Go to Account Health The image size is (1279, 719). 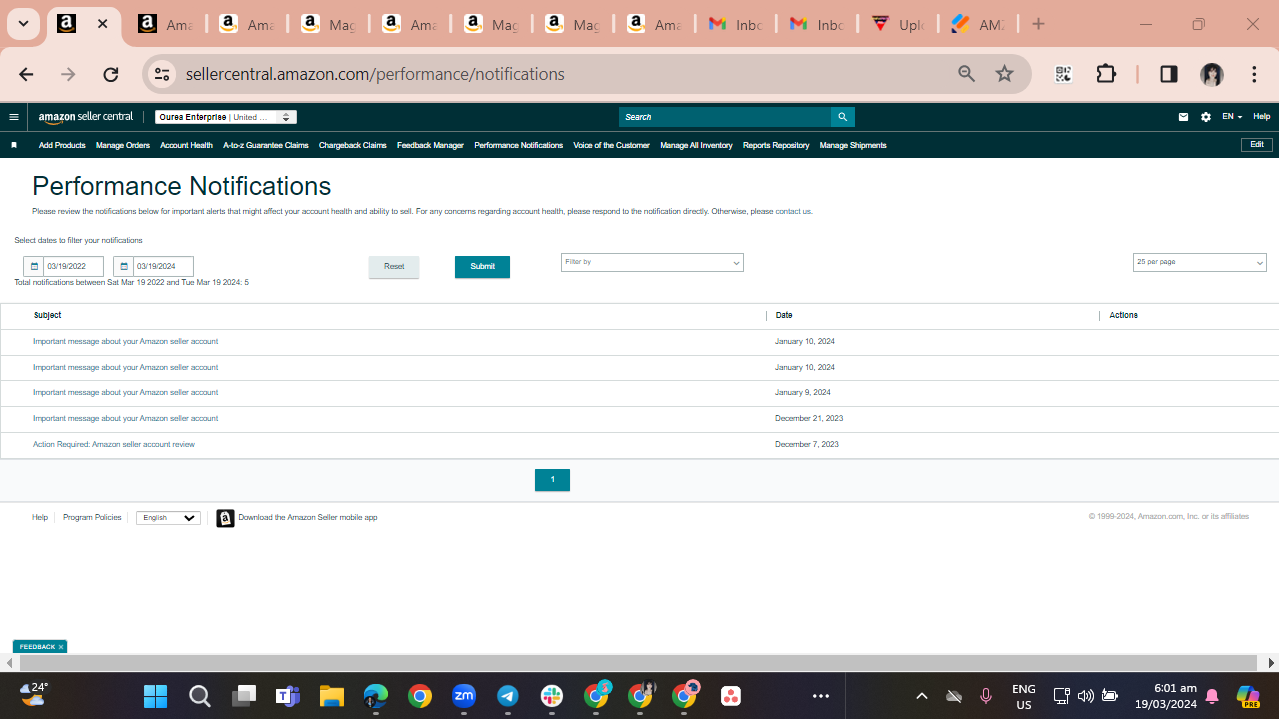click(186, 145)
